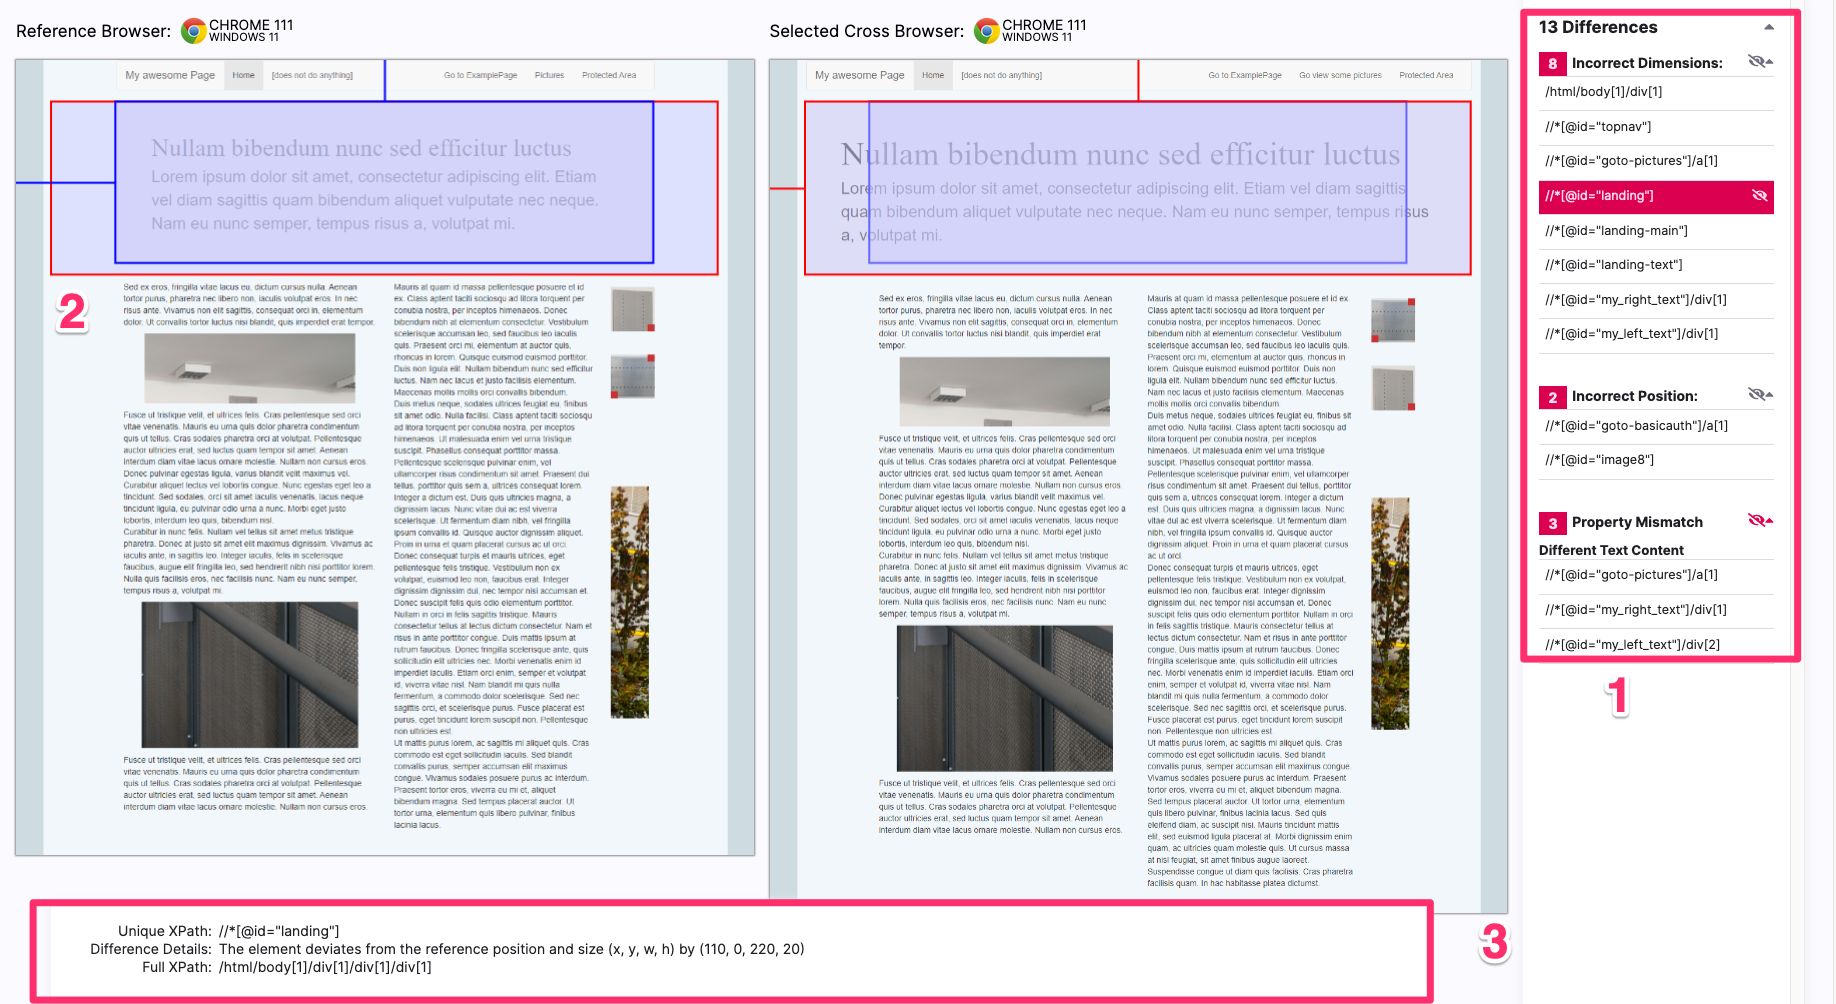1836x1004 pixels.
Task: Click Go view some pictures in cross screenshot
Action: pyautogui.click(x=1340, y=75)
